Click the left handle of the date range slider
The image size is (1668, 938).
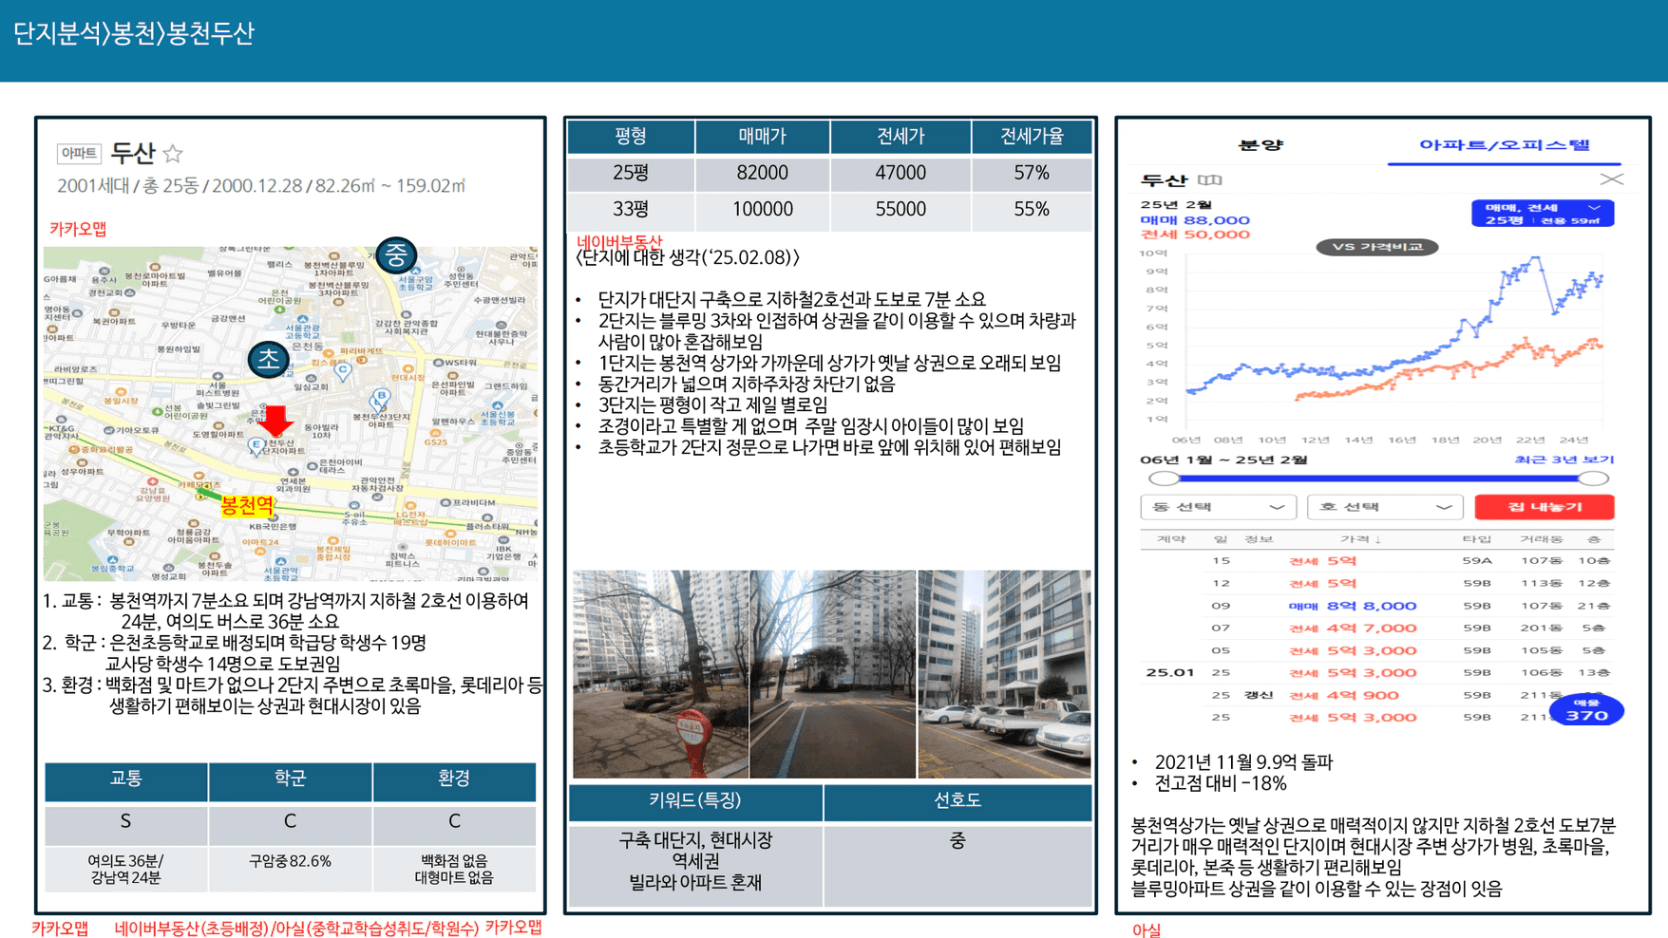(x=1163, y=479)
